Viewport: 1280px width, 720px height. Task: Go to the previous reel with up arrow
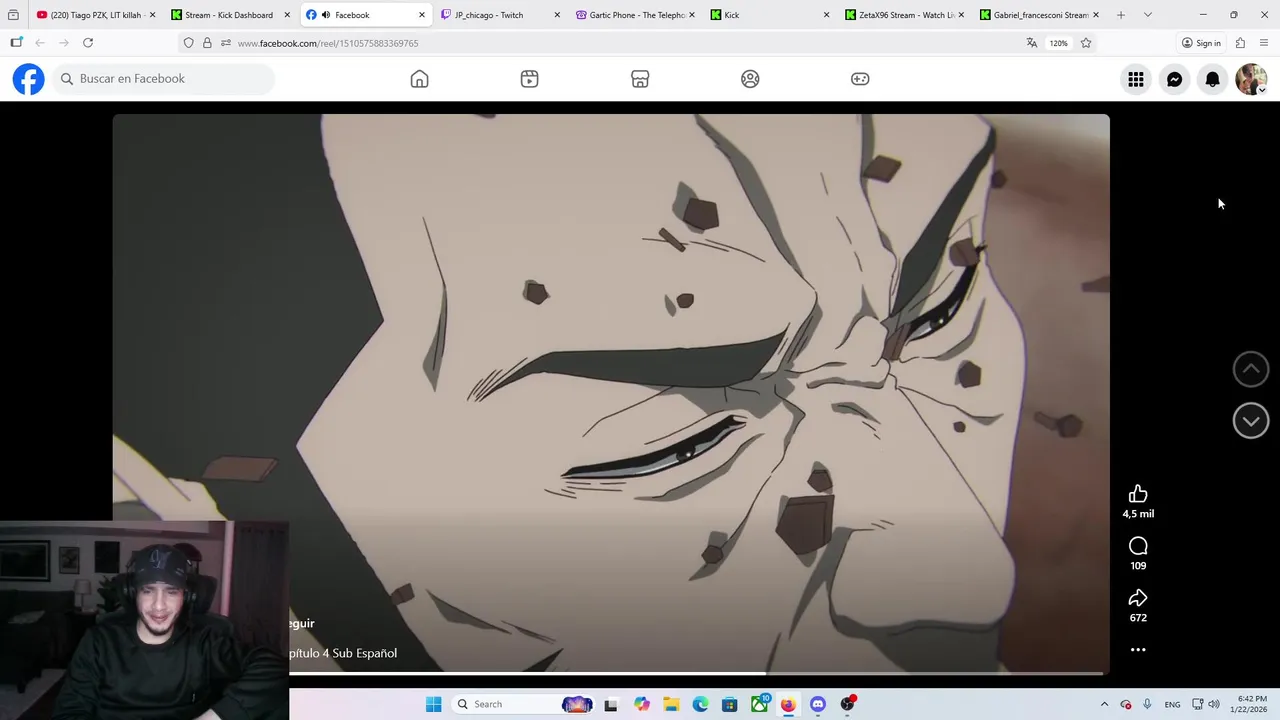tap(1251, 369)
